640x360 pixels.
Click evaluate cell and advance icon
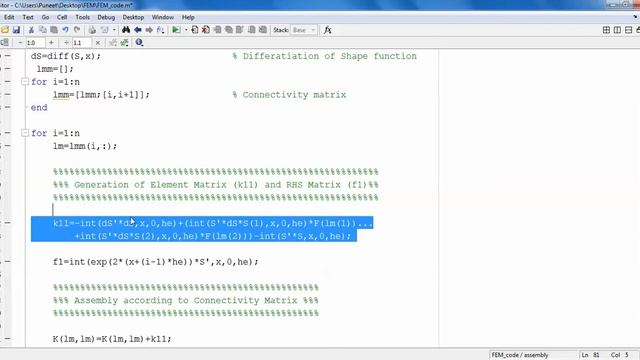124,42
